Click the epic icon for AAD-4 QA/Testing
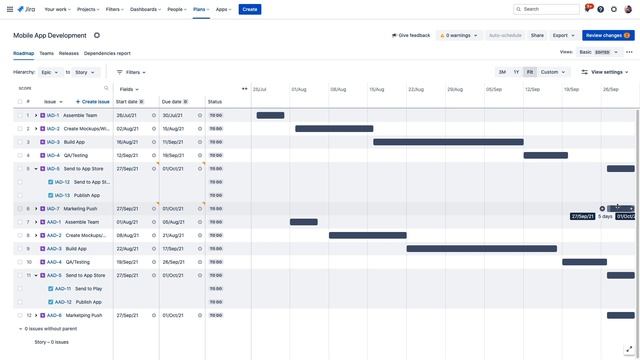 [42, 262]
